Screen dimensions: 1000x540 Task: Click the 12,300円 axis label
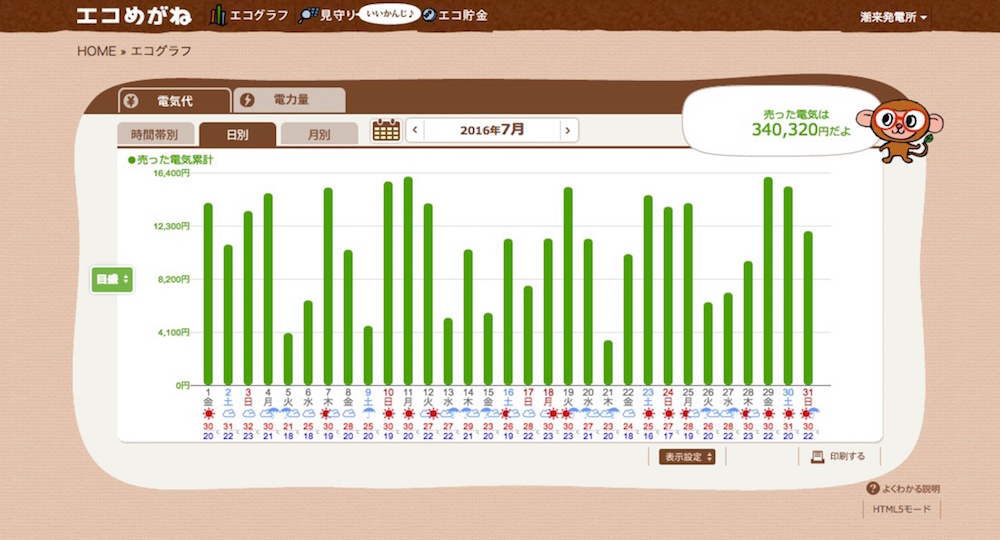coord(172,226)
